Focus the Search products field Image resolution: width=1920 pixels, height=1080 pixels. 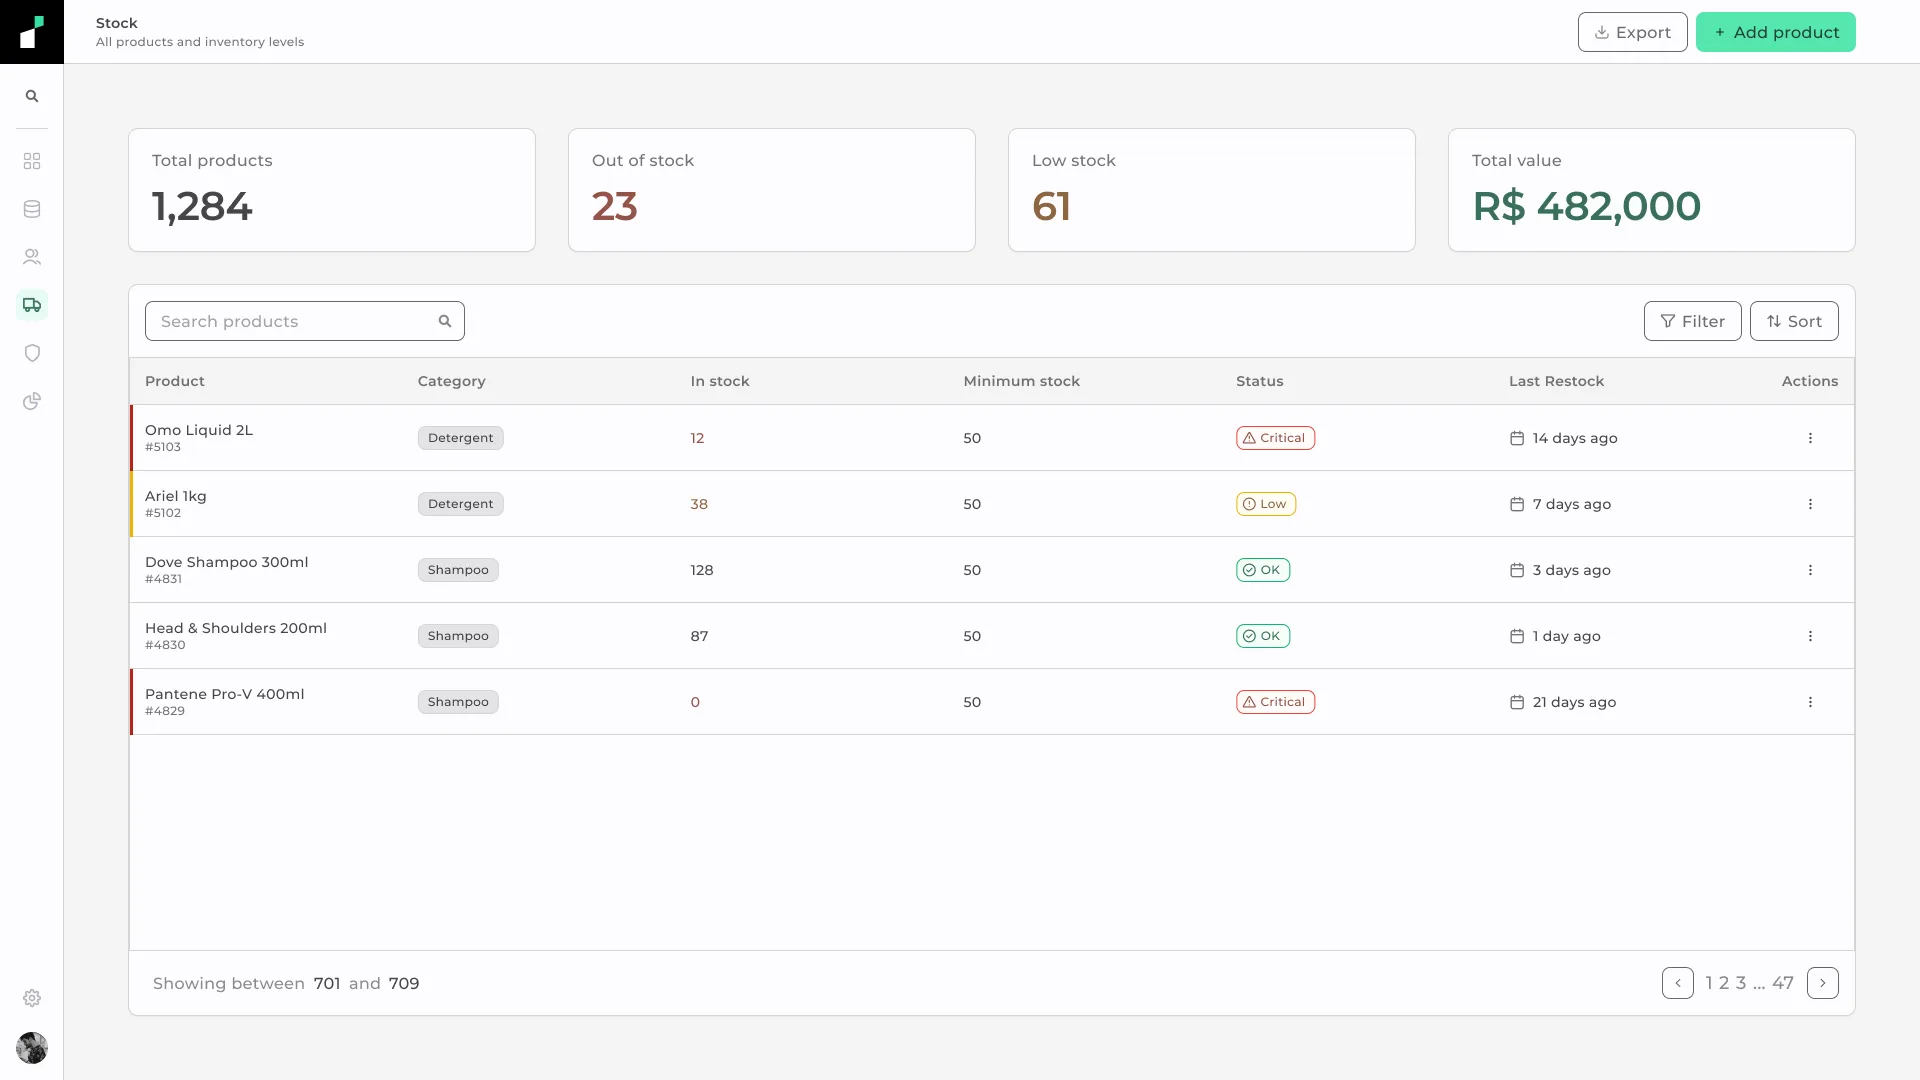click(x=305, y=321)
